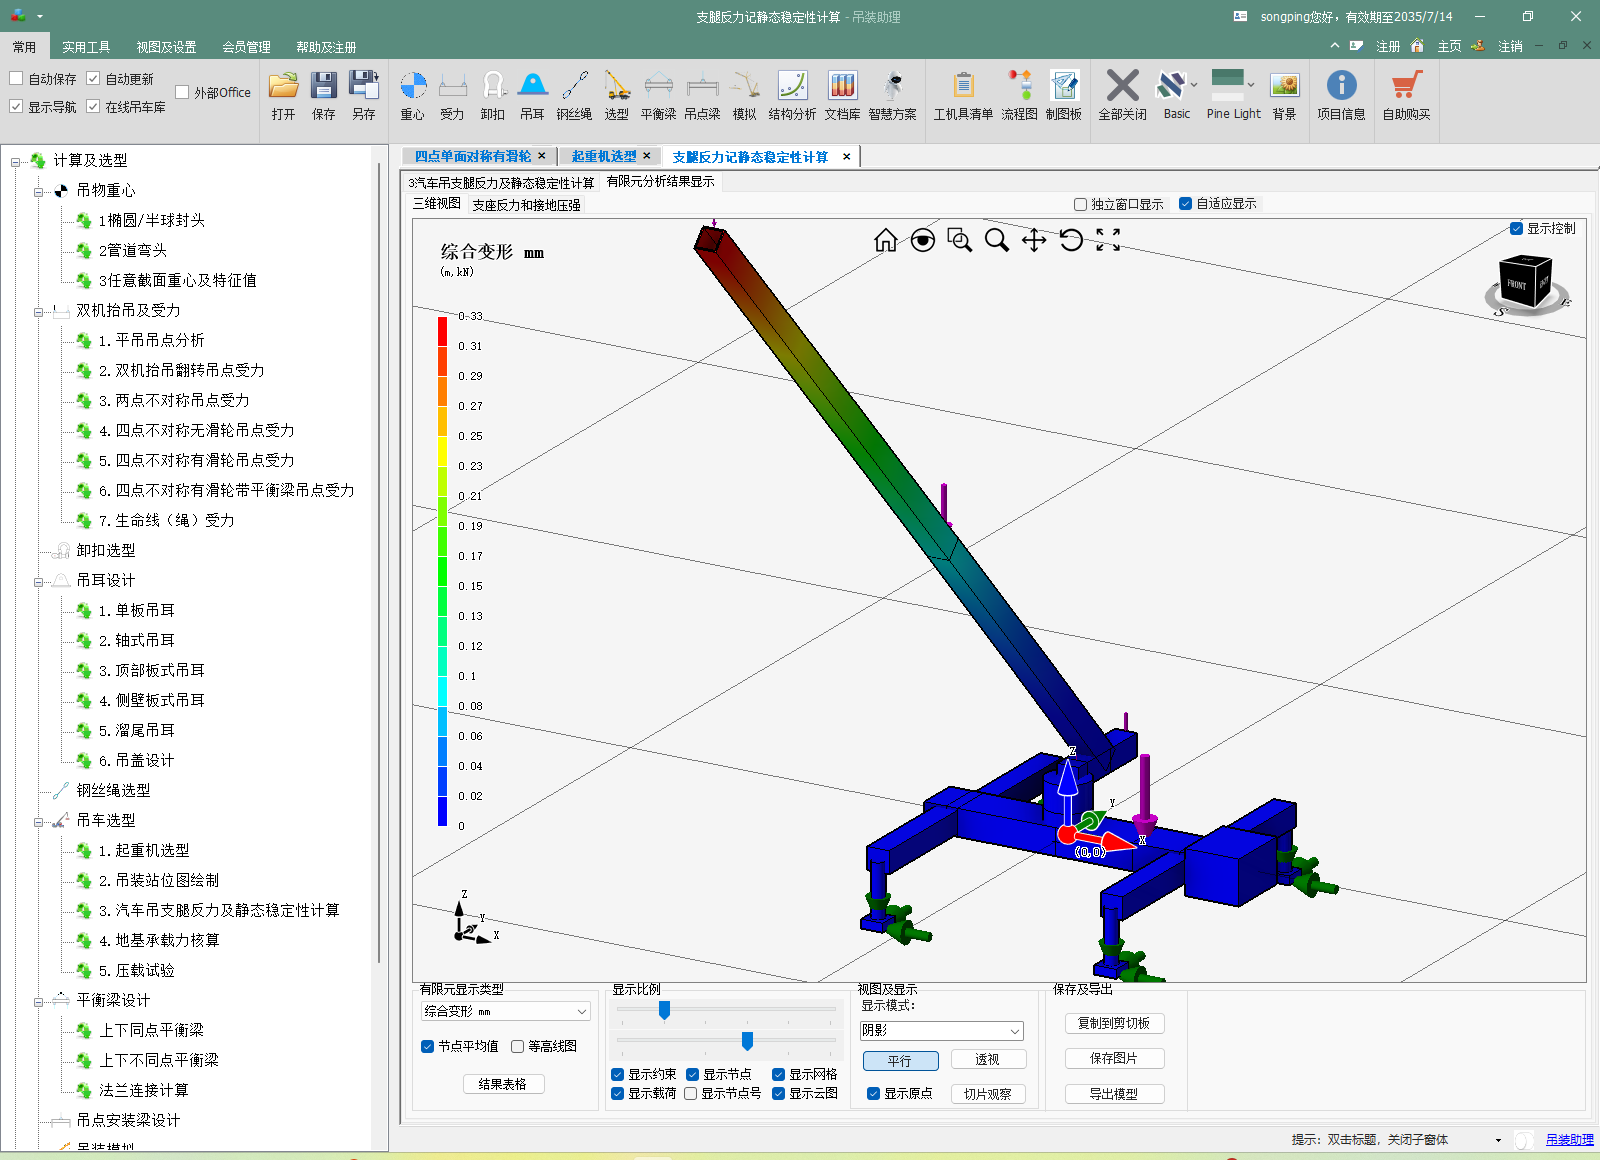Adjust the lower 显示比例 slider
Image resolution: width=1600 pixels, height=1160 pixels.
(747, 1041)
